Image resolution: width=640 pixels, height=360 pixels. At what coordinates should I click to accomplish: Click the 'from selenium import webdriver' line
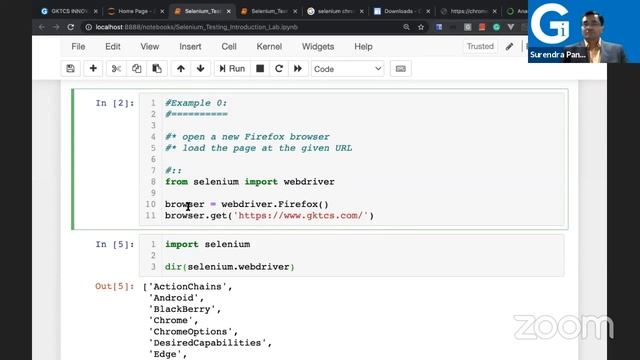tap(250, 182)
